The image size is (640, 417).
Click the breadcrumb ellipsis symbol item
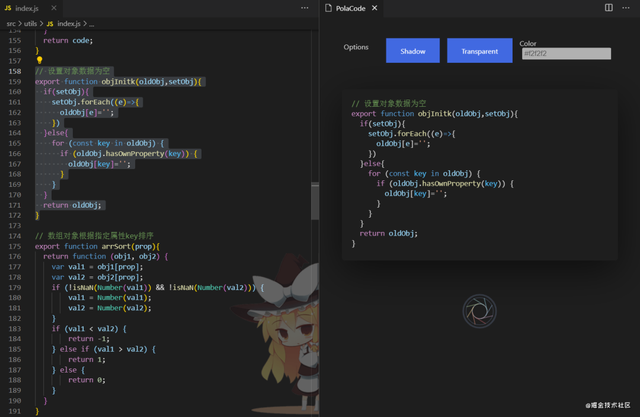coord(91,24)
